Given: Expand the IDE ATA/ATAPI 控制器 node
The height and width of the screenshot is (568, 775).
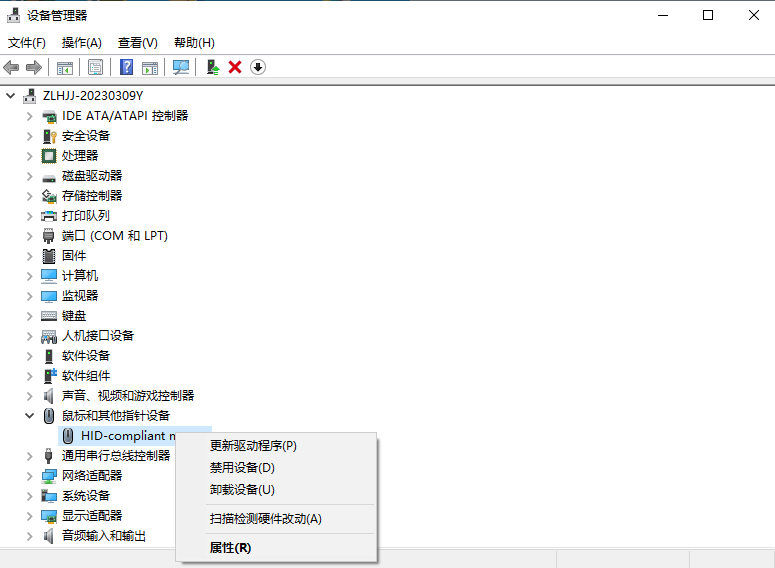Looking at the screenshot, I should pyautogui.click(x=30, y=116).
